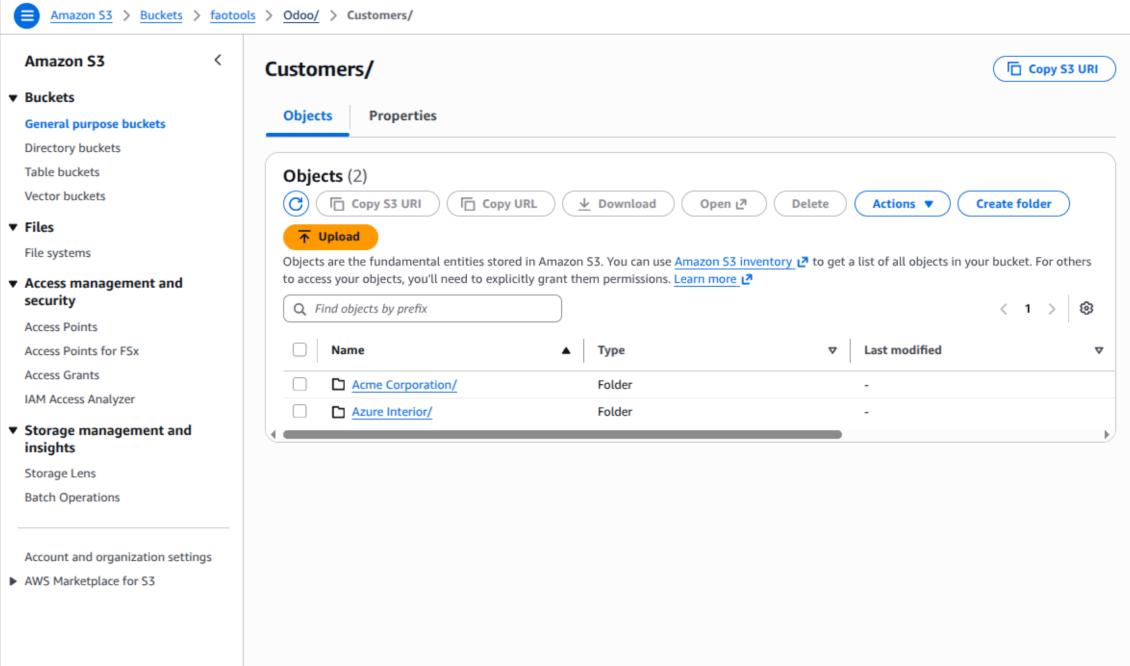This screenshot has height=666, width=1130.
Task: Go to next page of objects
Action: click(x=1052, y=309)
